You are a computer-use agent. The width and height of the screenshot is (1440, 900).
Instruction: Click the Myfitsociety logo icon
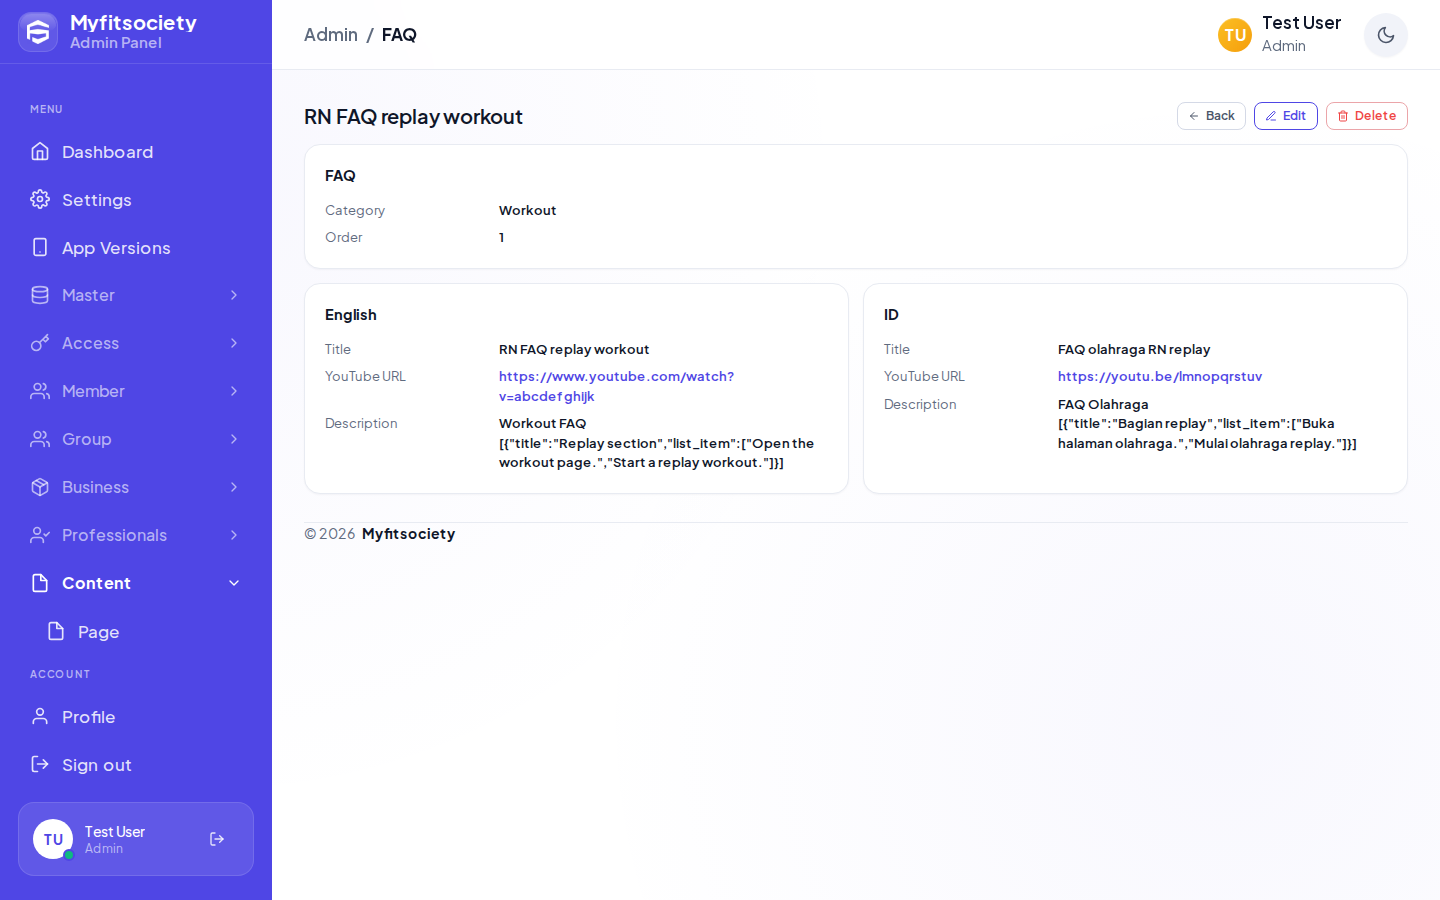click(38, 32)
